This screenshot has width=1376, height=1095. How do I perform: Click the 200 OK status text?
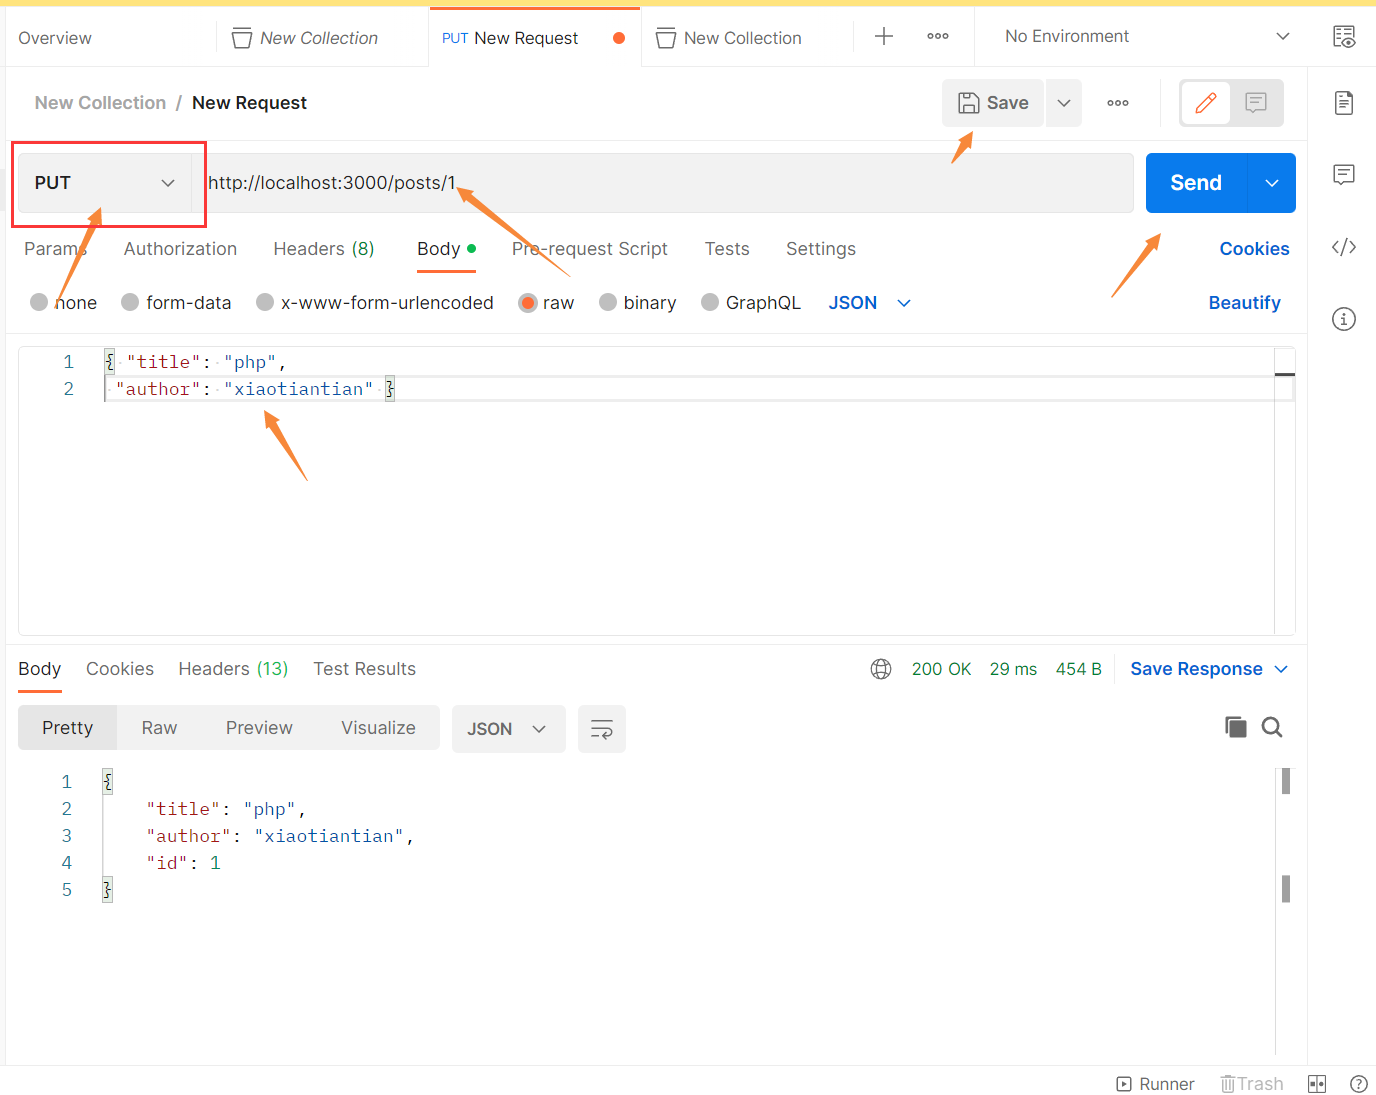click(941, 669)
